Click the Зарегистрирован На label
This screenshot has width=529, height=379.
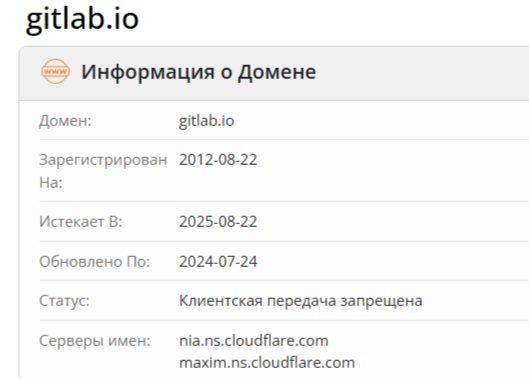tap(103, 171)
